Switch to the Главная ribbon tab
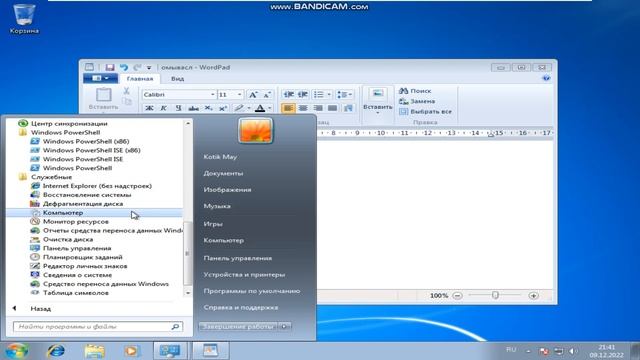Viewport: 640px width, 360px height. (x=140, y=78)
